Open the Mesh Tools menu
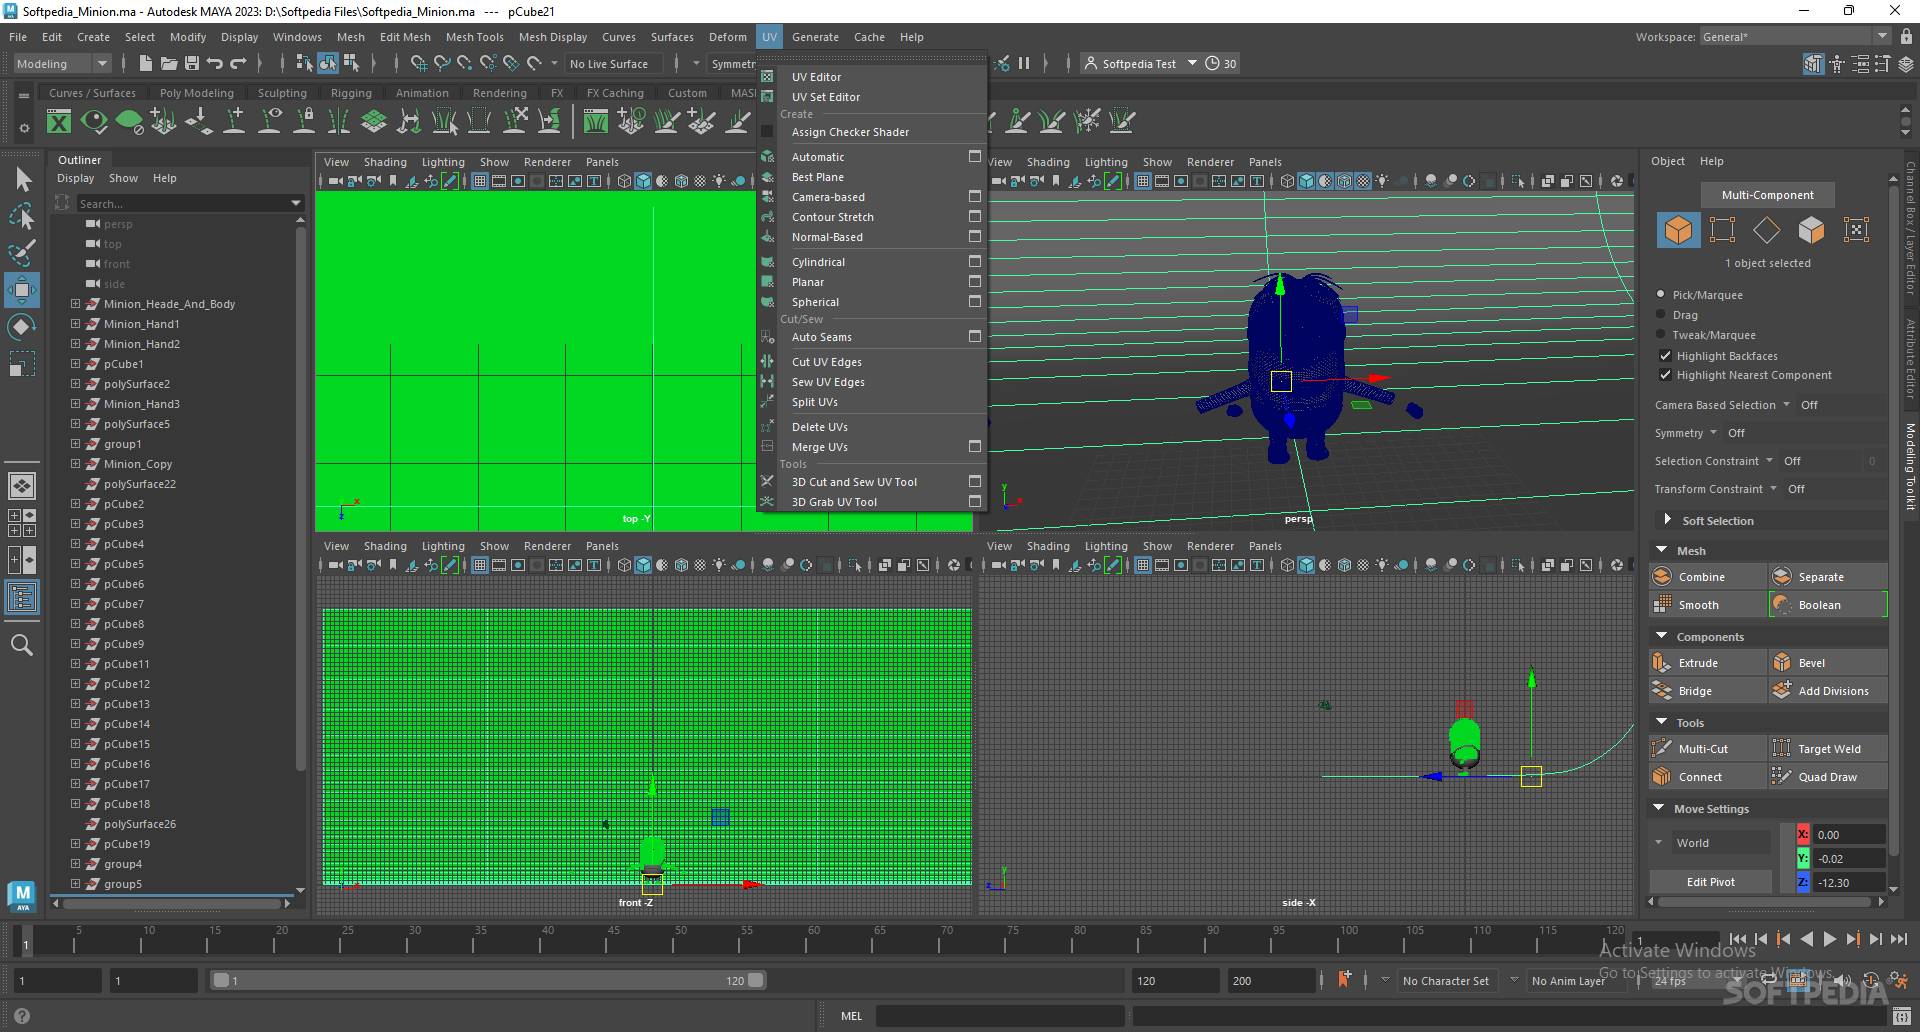The image size is (1920, 1032). click(x=474, y=37)
